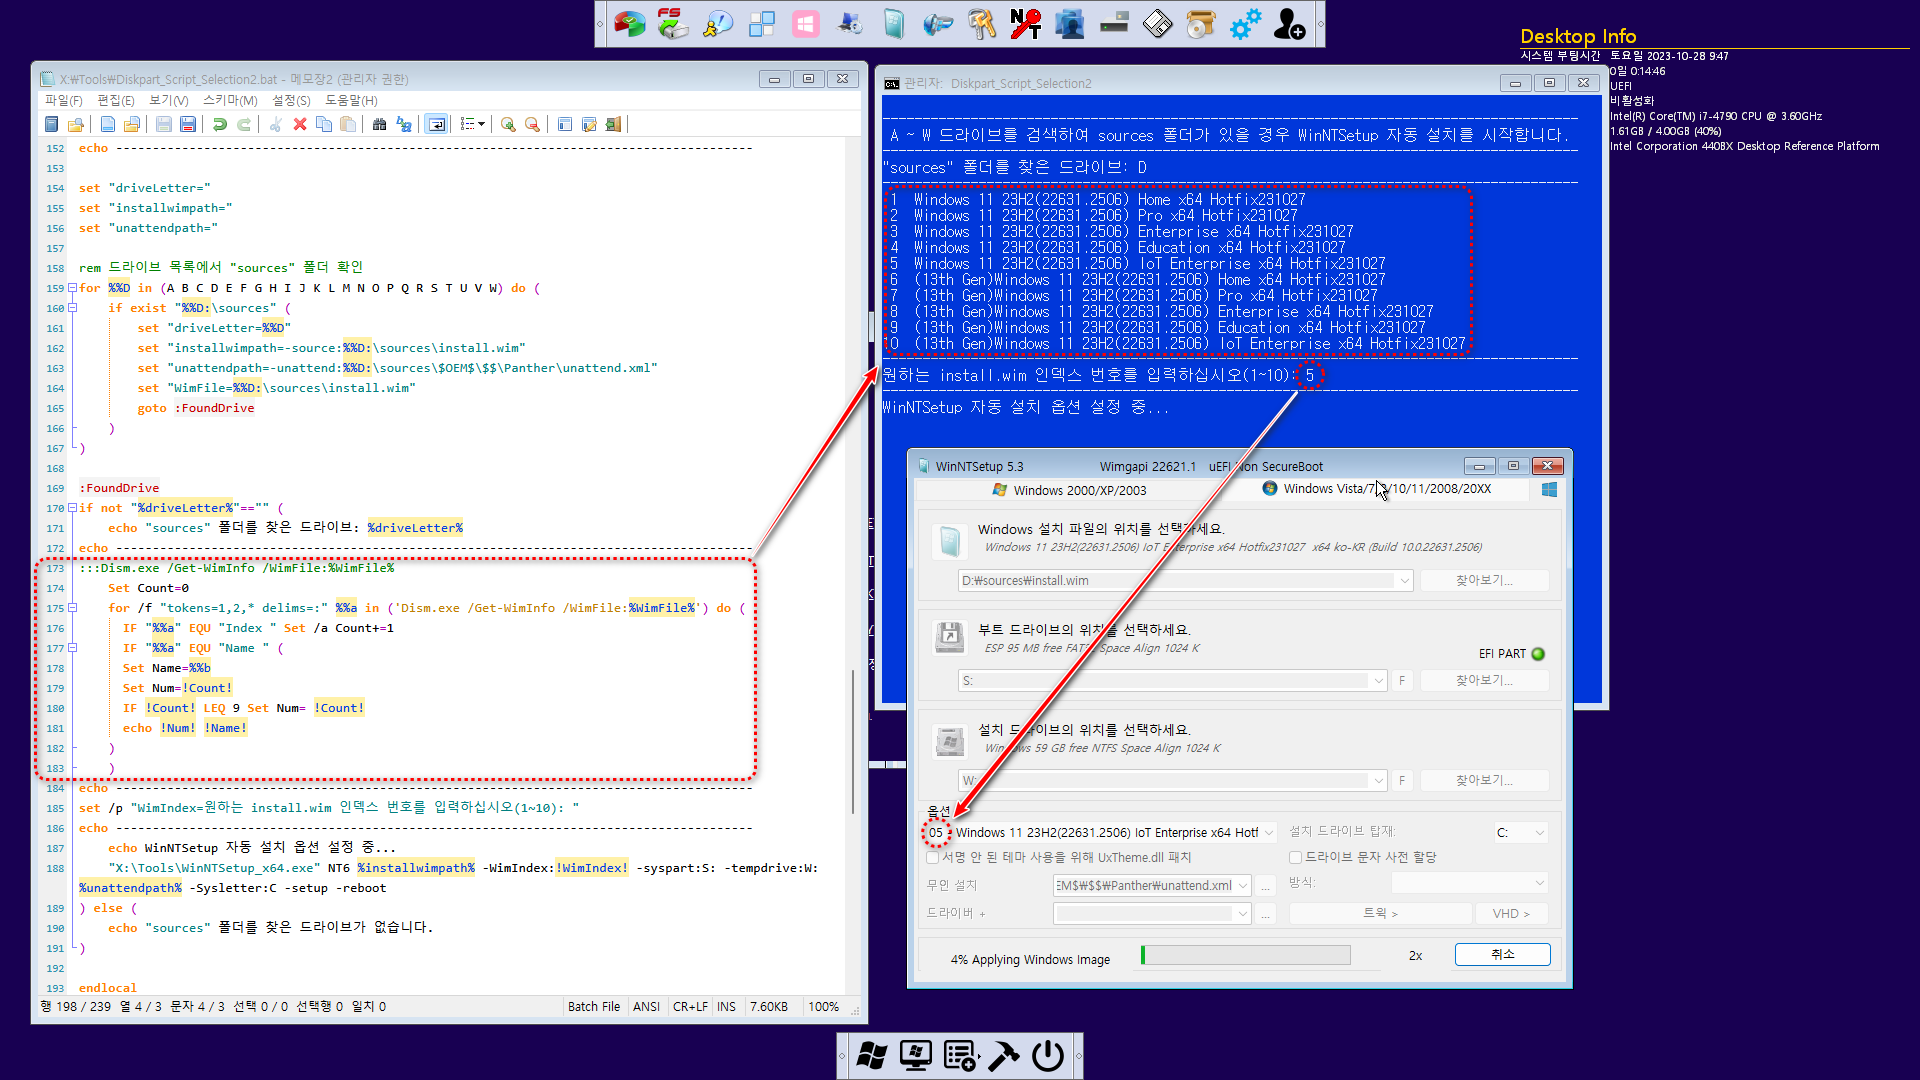1920x1080 pixels.
Task: Click the F button beside boot drive S:
Action: point(1402,681)
